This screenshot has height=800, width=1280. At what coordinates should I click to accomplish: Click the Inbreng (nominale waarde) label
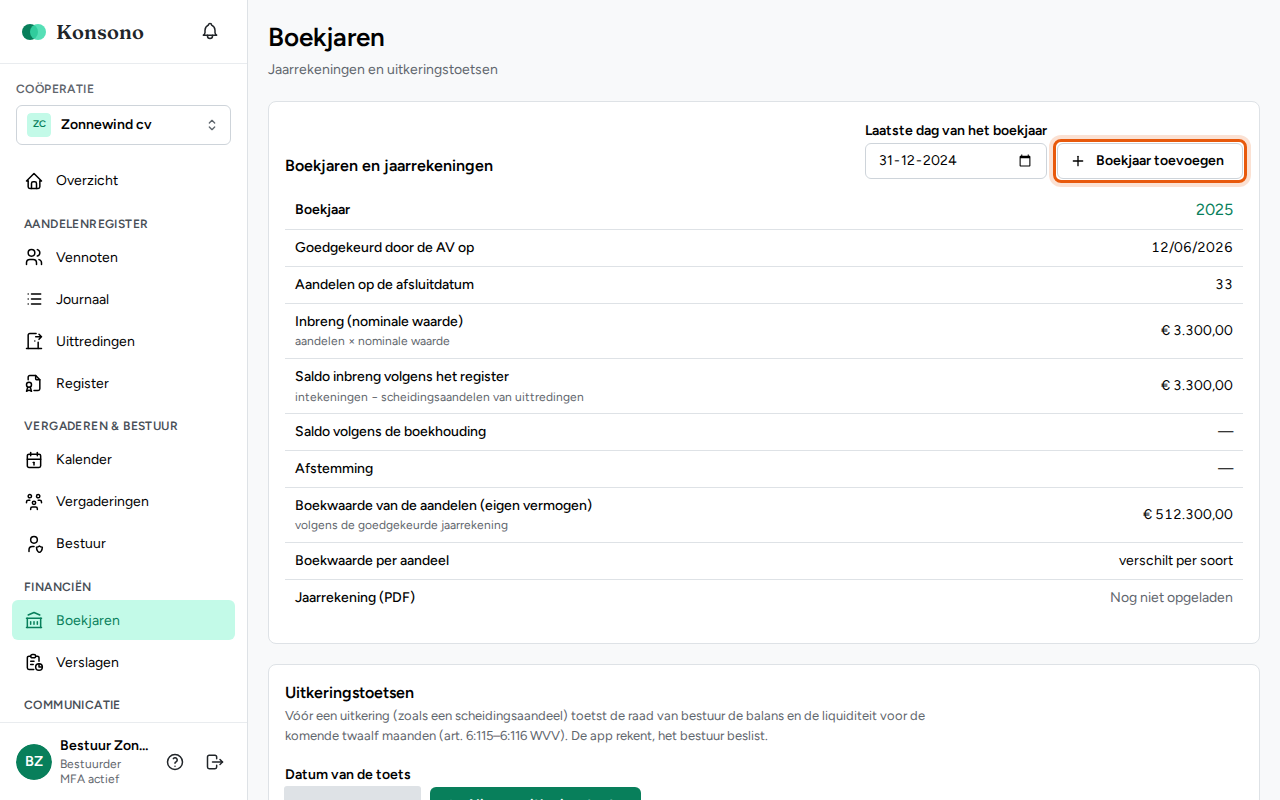379,321
